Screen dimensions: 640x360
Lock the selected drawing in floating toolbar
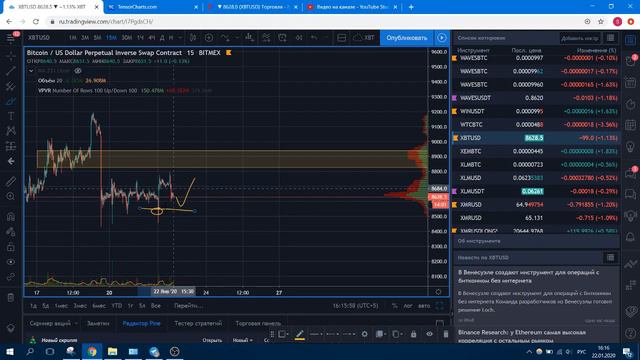[413, 334]
